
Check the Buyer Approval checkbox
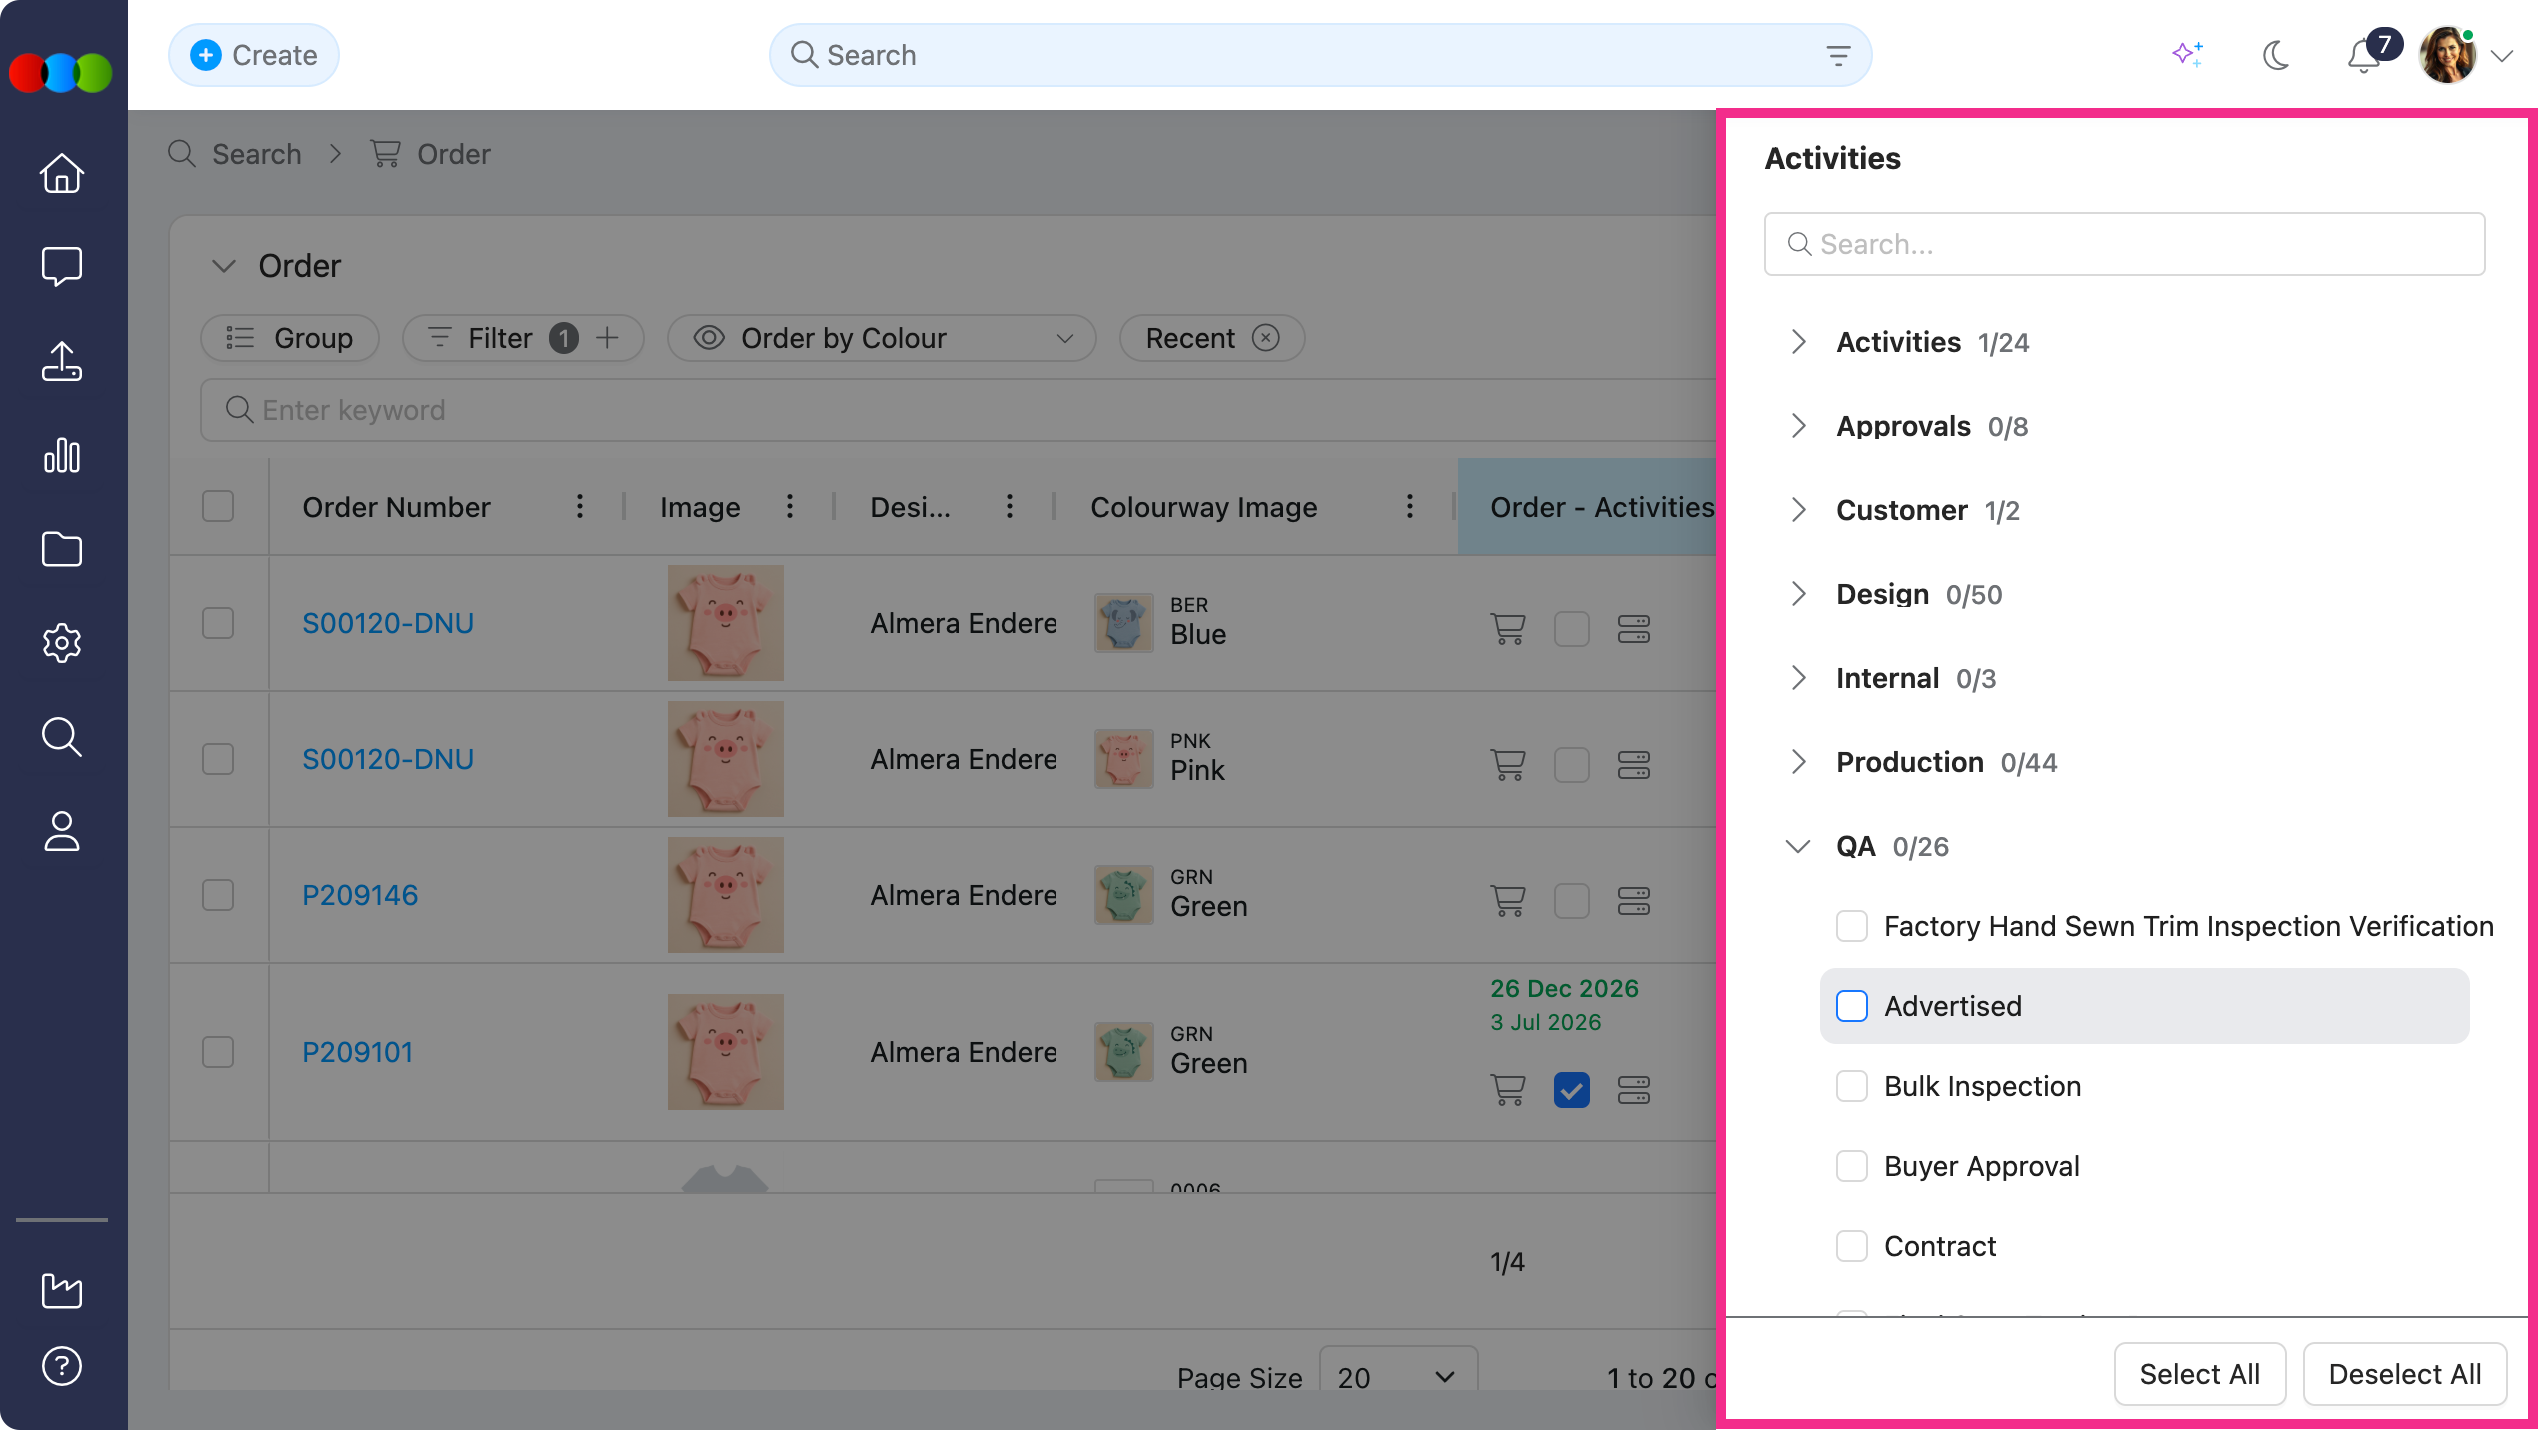[x=1852, y=1166]
